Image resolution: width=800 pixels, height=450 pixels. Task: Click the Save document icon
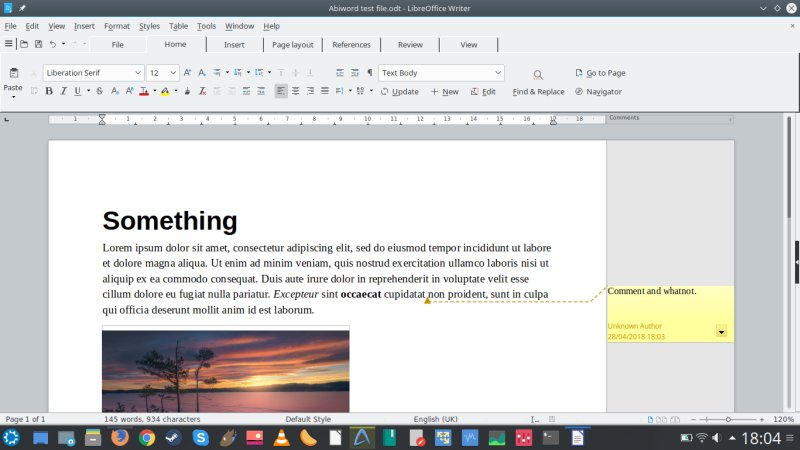point(38,44)
